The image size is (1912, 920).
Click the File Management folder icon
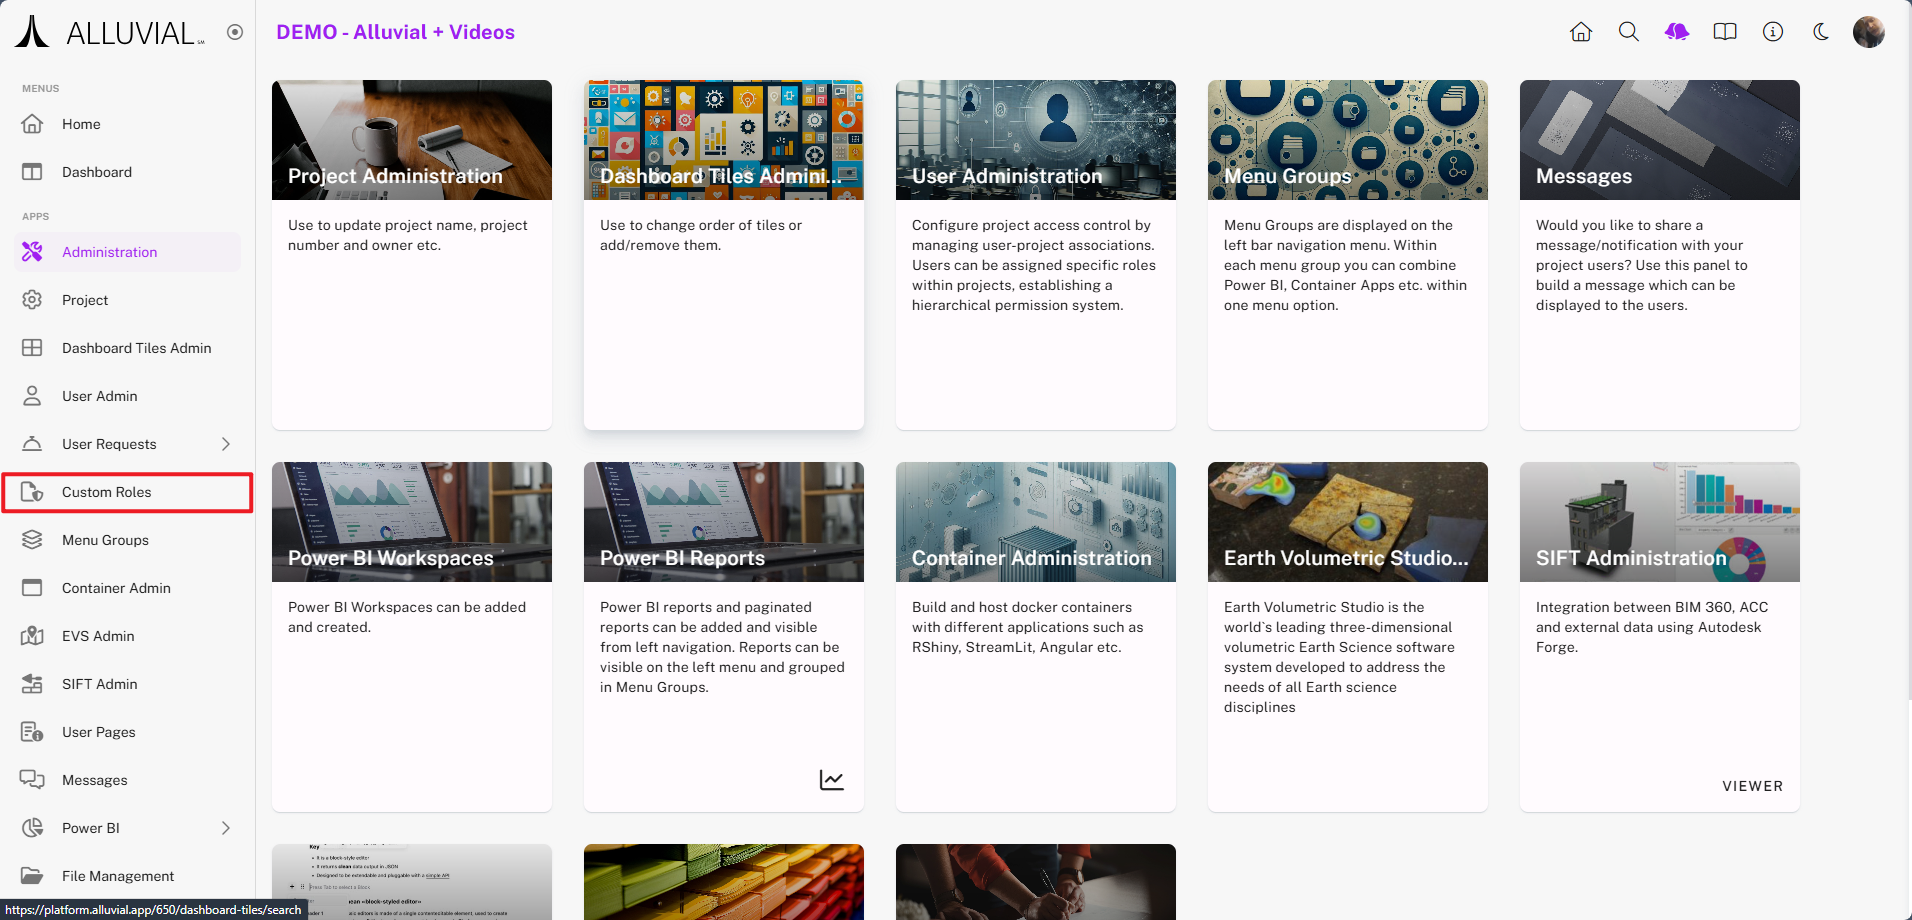32,876
